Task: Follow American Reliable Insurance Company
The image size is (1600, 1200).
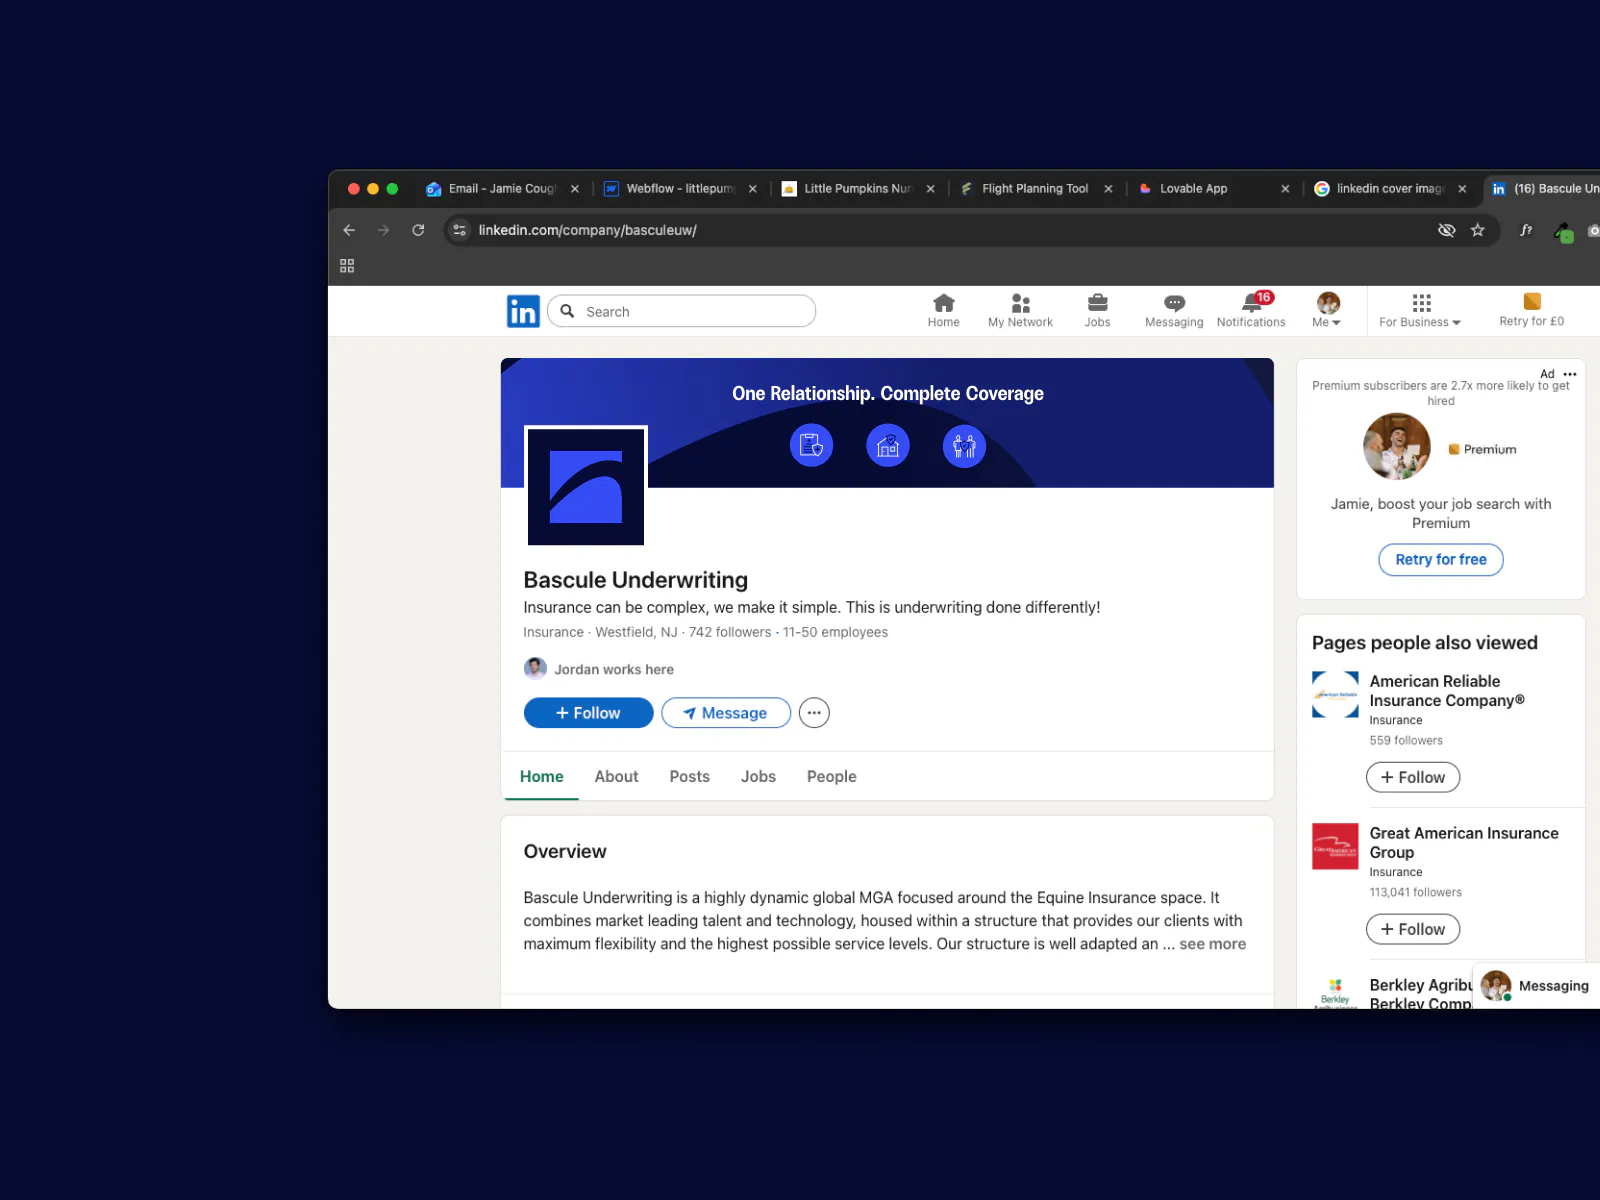Action: click(1413, 778)
